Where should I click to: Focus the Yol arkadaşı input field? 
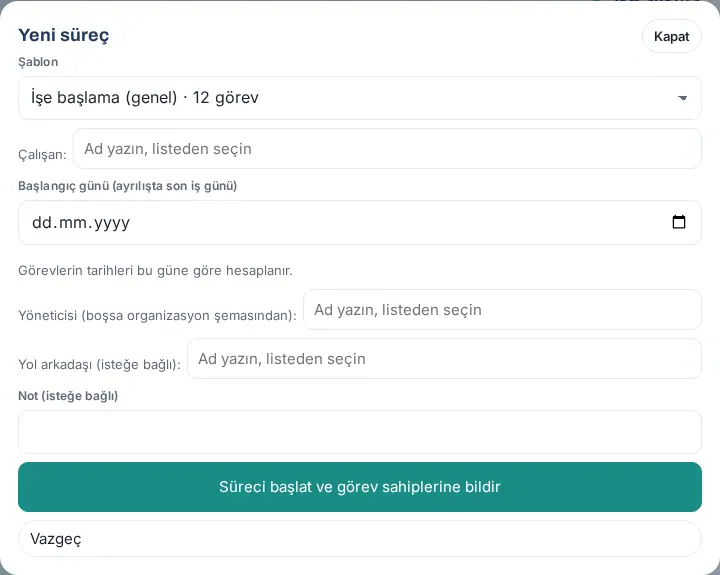(444, 359)
